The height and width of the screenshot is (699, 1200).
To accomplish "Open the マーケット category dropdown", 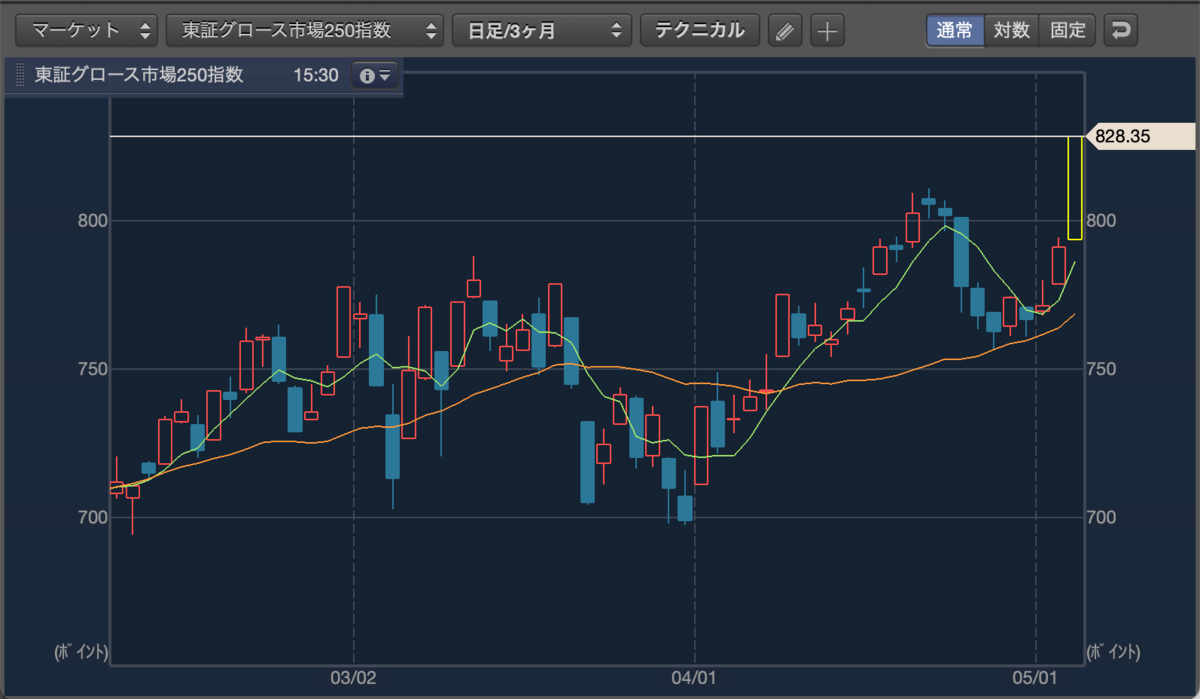I will [88, 30].
